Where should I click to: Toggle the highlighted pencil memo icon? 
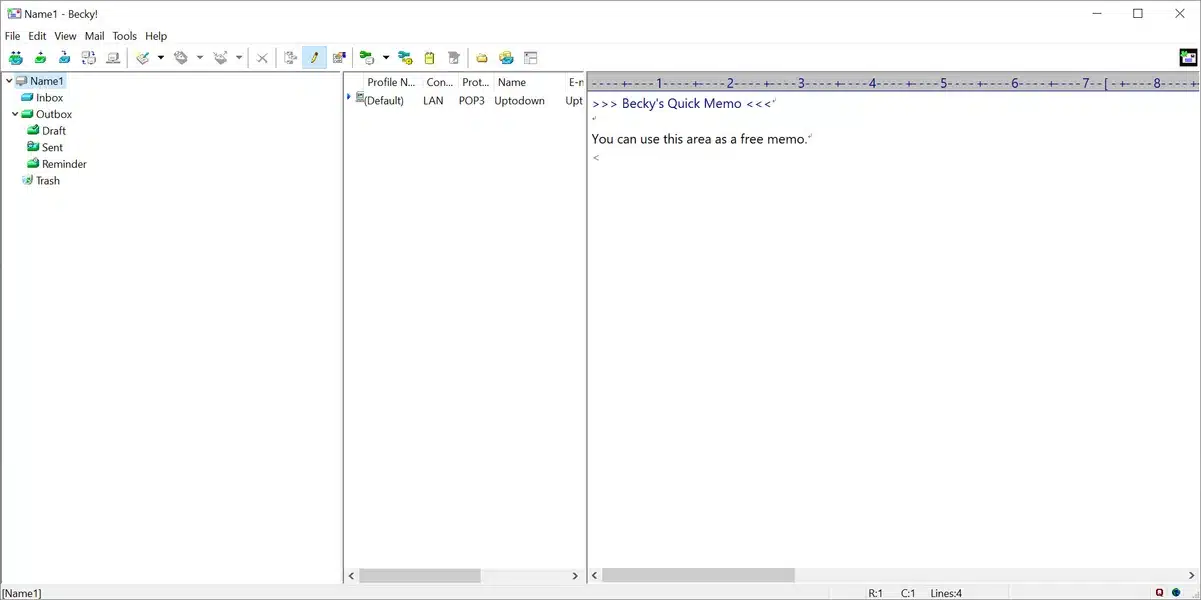coord(314,58)
